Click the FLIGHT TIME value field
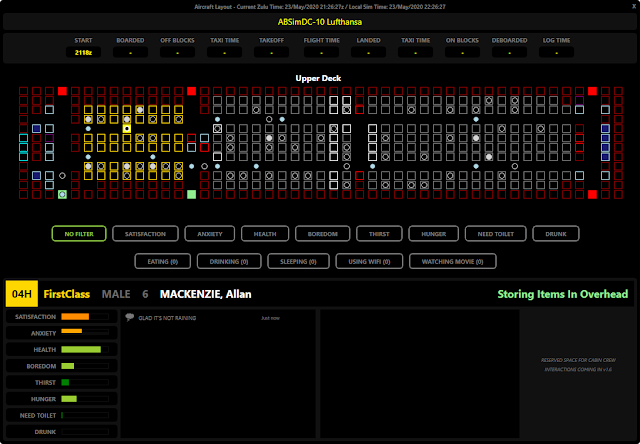 [321, 53]
